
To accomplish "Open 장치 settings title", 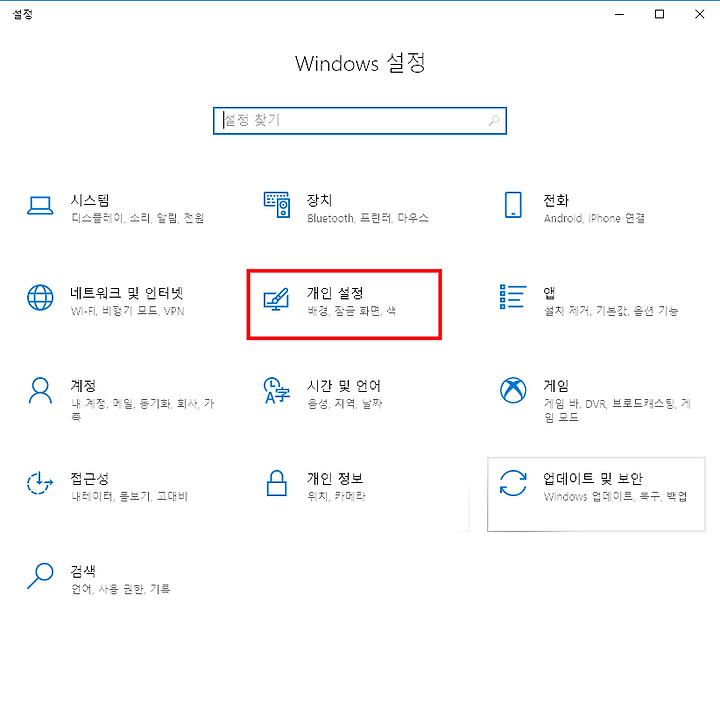I will [320, 200].
